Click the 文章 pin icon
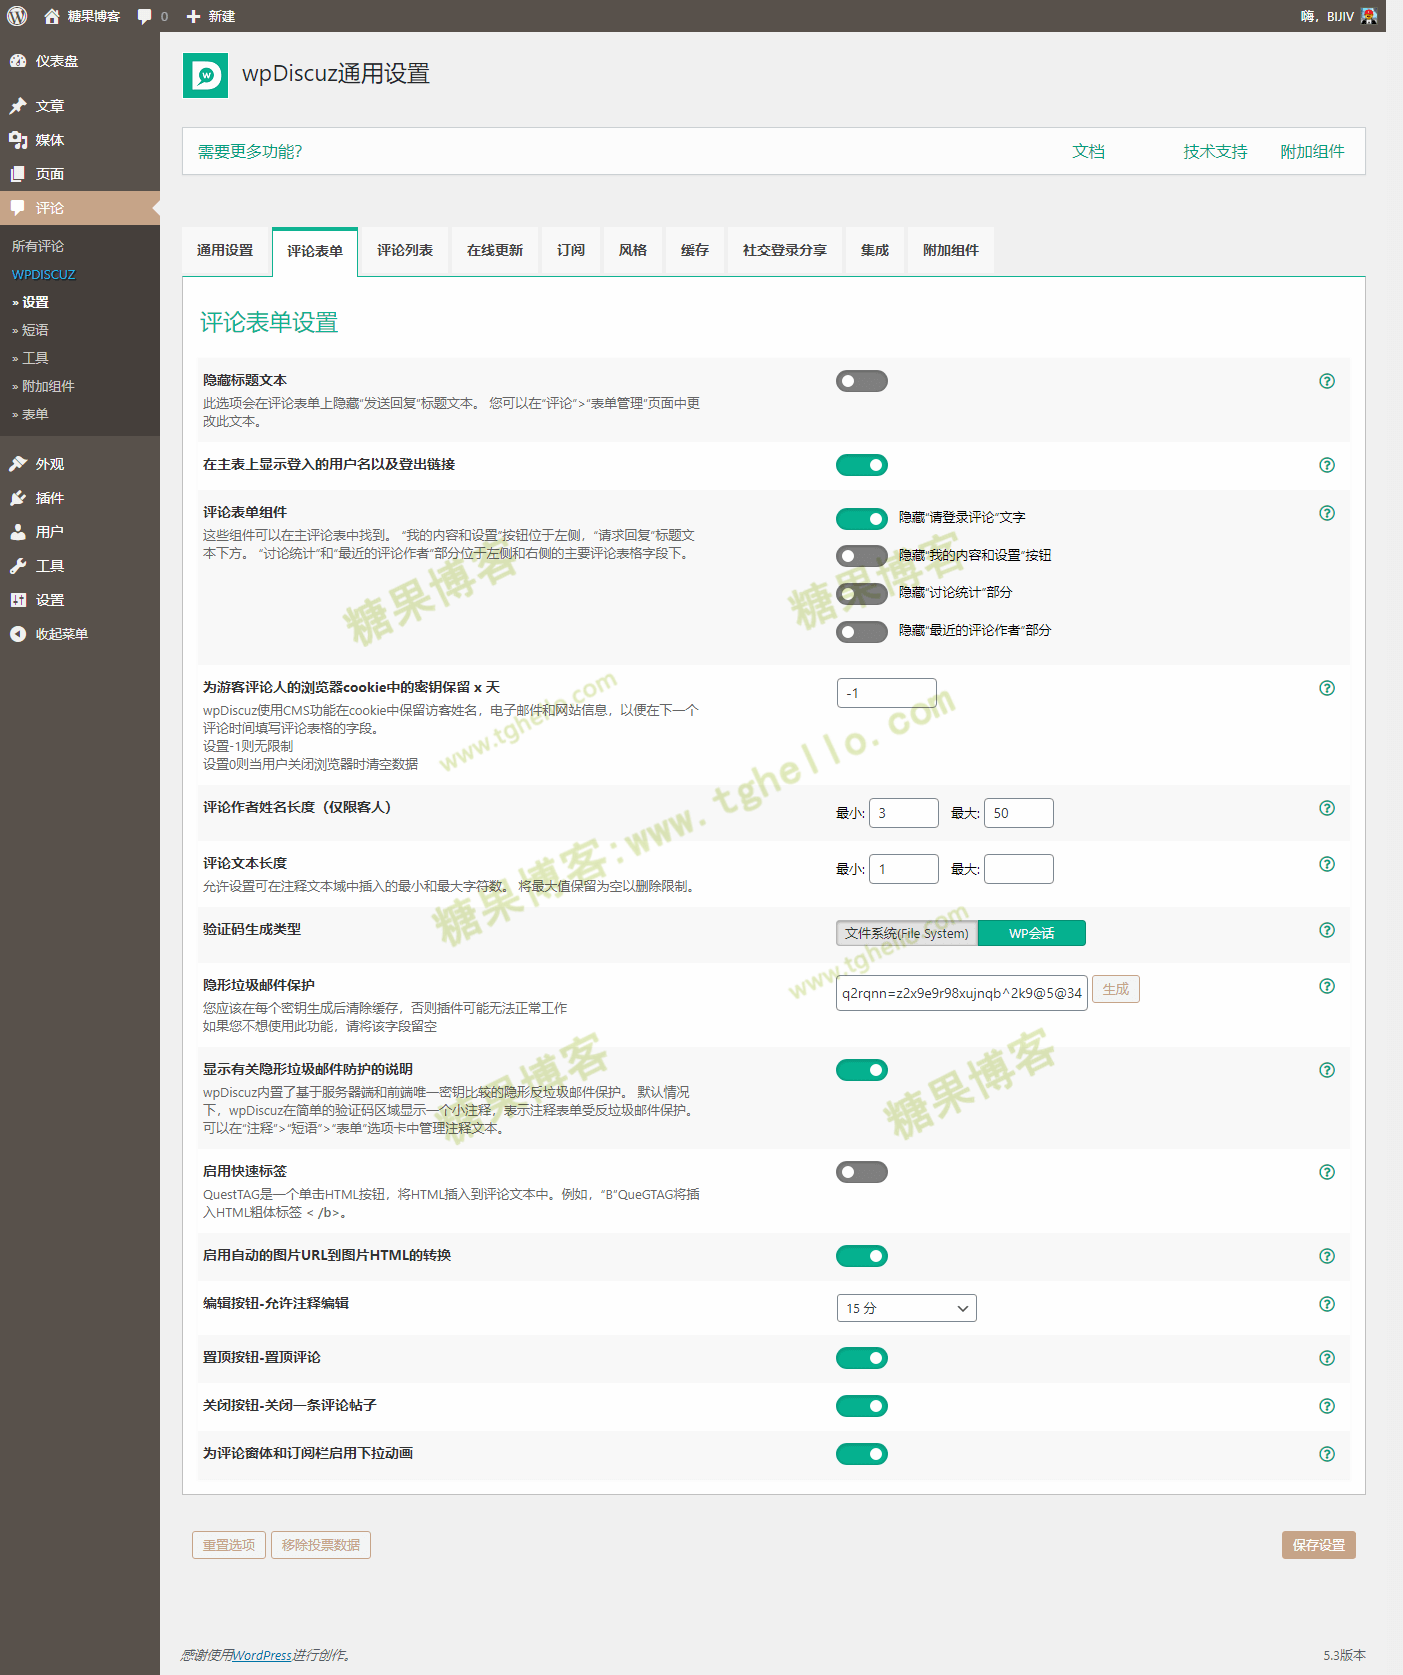 pos(18,106)
